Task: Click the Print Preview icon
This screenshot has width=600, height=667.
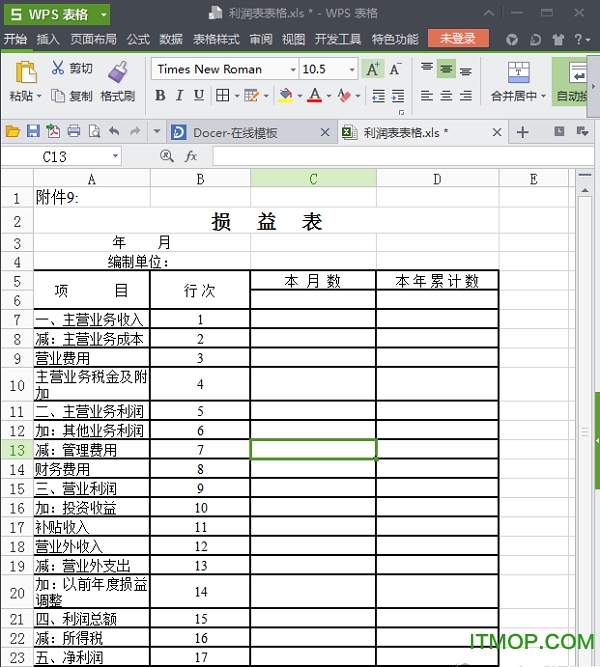Action: click(x=94, y=131)
